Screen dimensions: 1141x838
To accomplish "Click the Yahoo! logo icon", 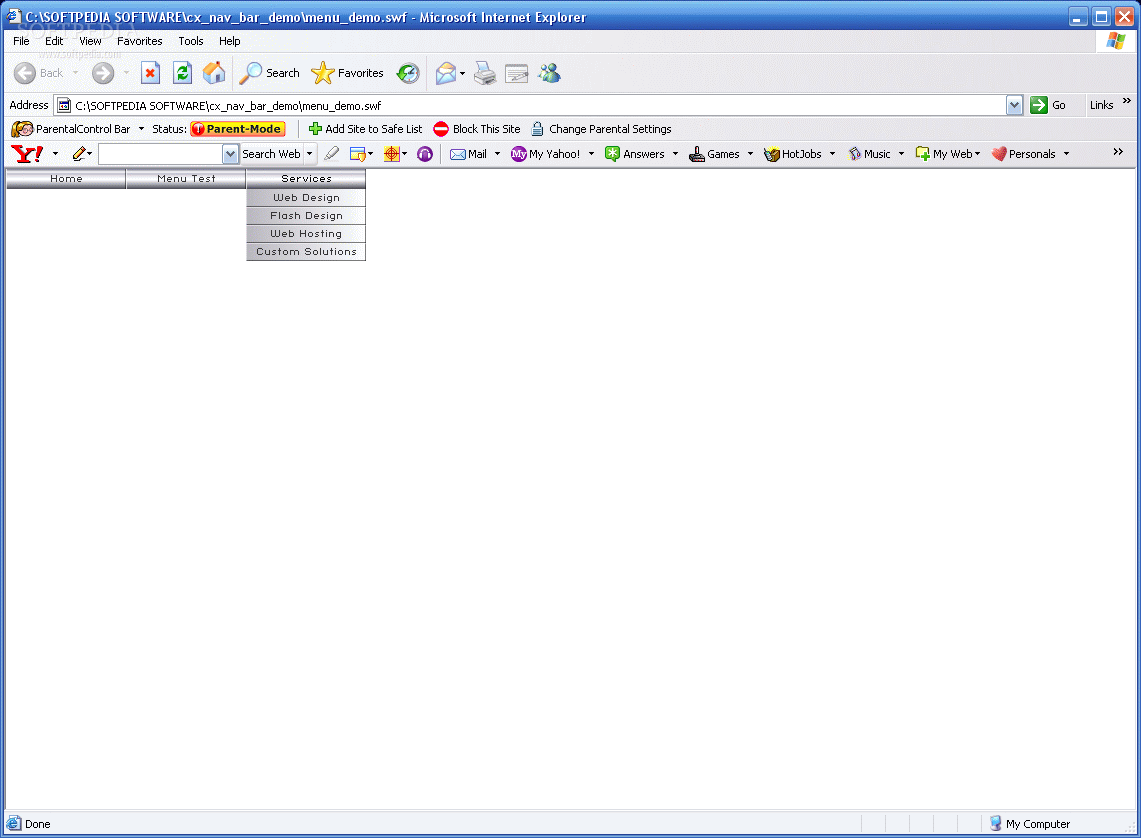I will 28,153.
